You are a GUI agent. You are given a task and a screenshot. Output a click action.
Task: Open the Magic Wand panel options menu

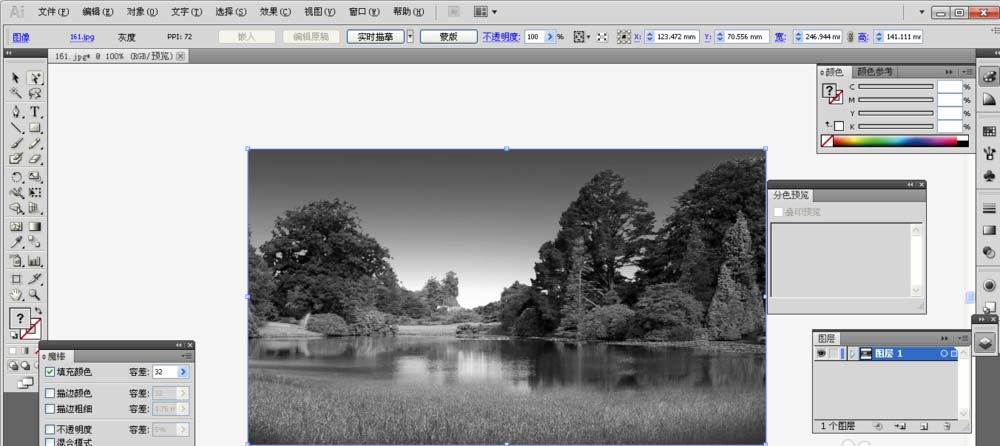click(x=188, y=355)
